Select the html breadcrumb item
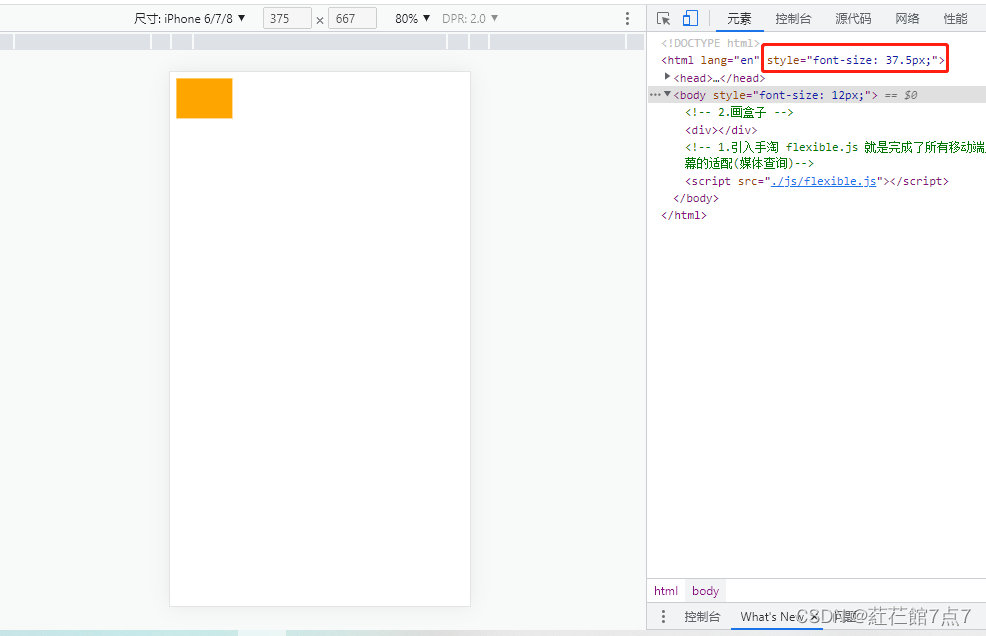 pos(666,590)
